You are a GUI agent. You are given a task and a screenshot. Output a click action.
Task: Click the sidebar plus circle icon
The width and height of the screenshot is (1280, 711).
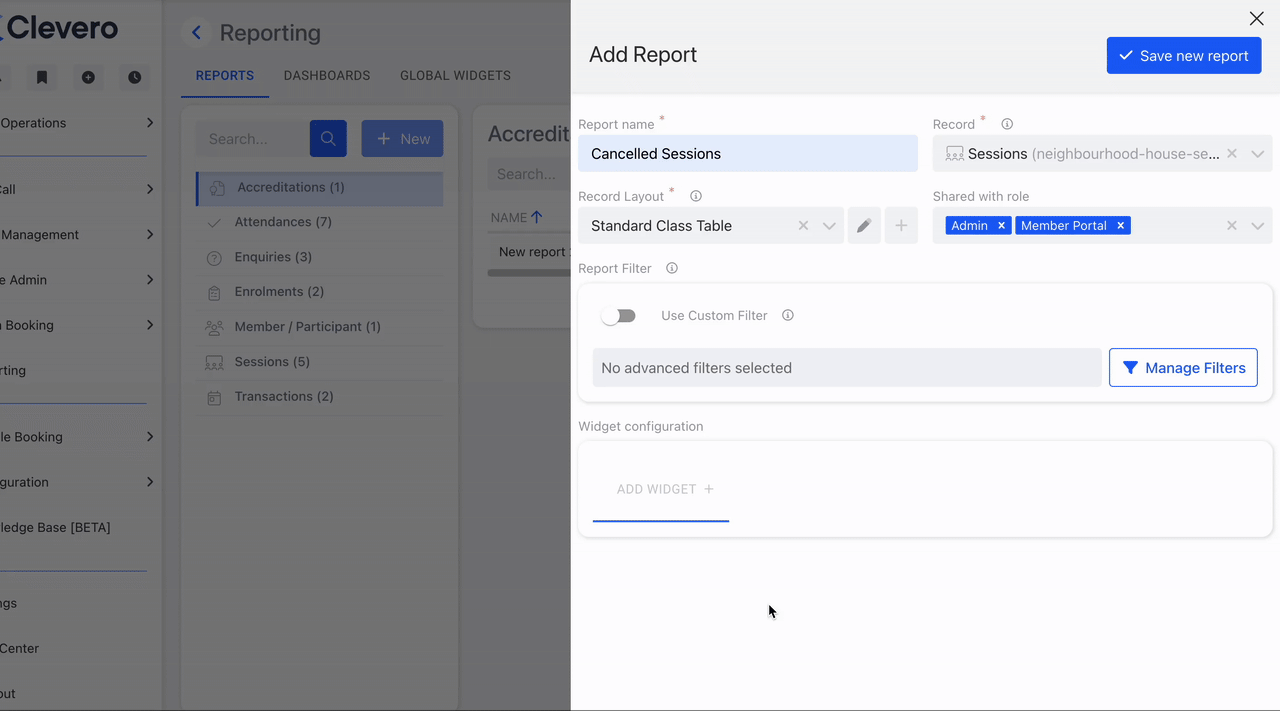click(88, 77)
